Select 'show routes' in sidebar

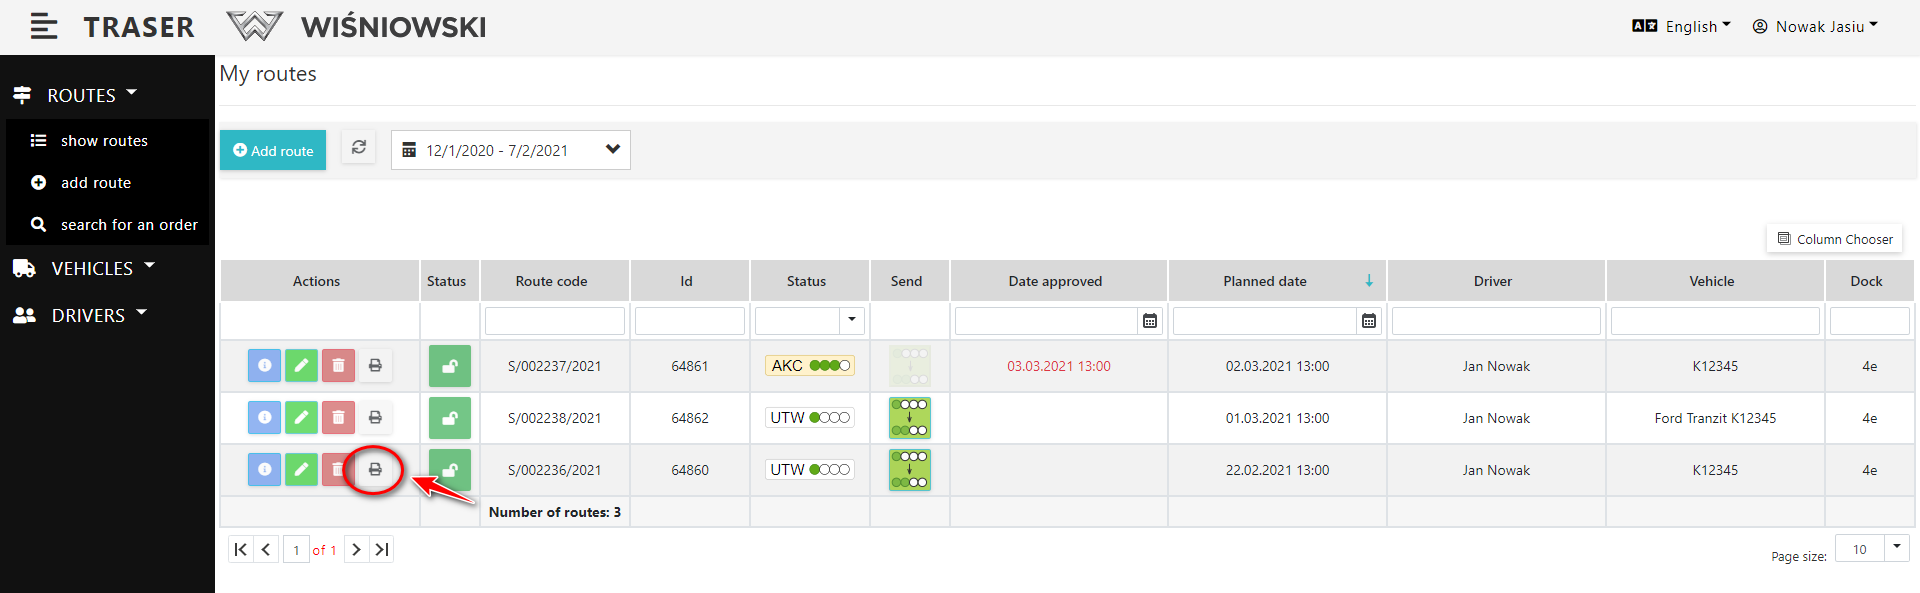coord(104,141)
